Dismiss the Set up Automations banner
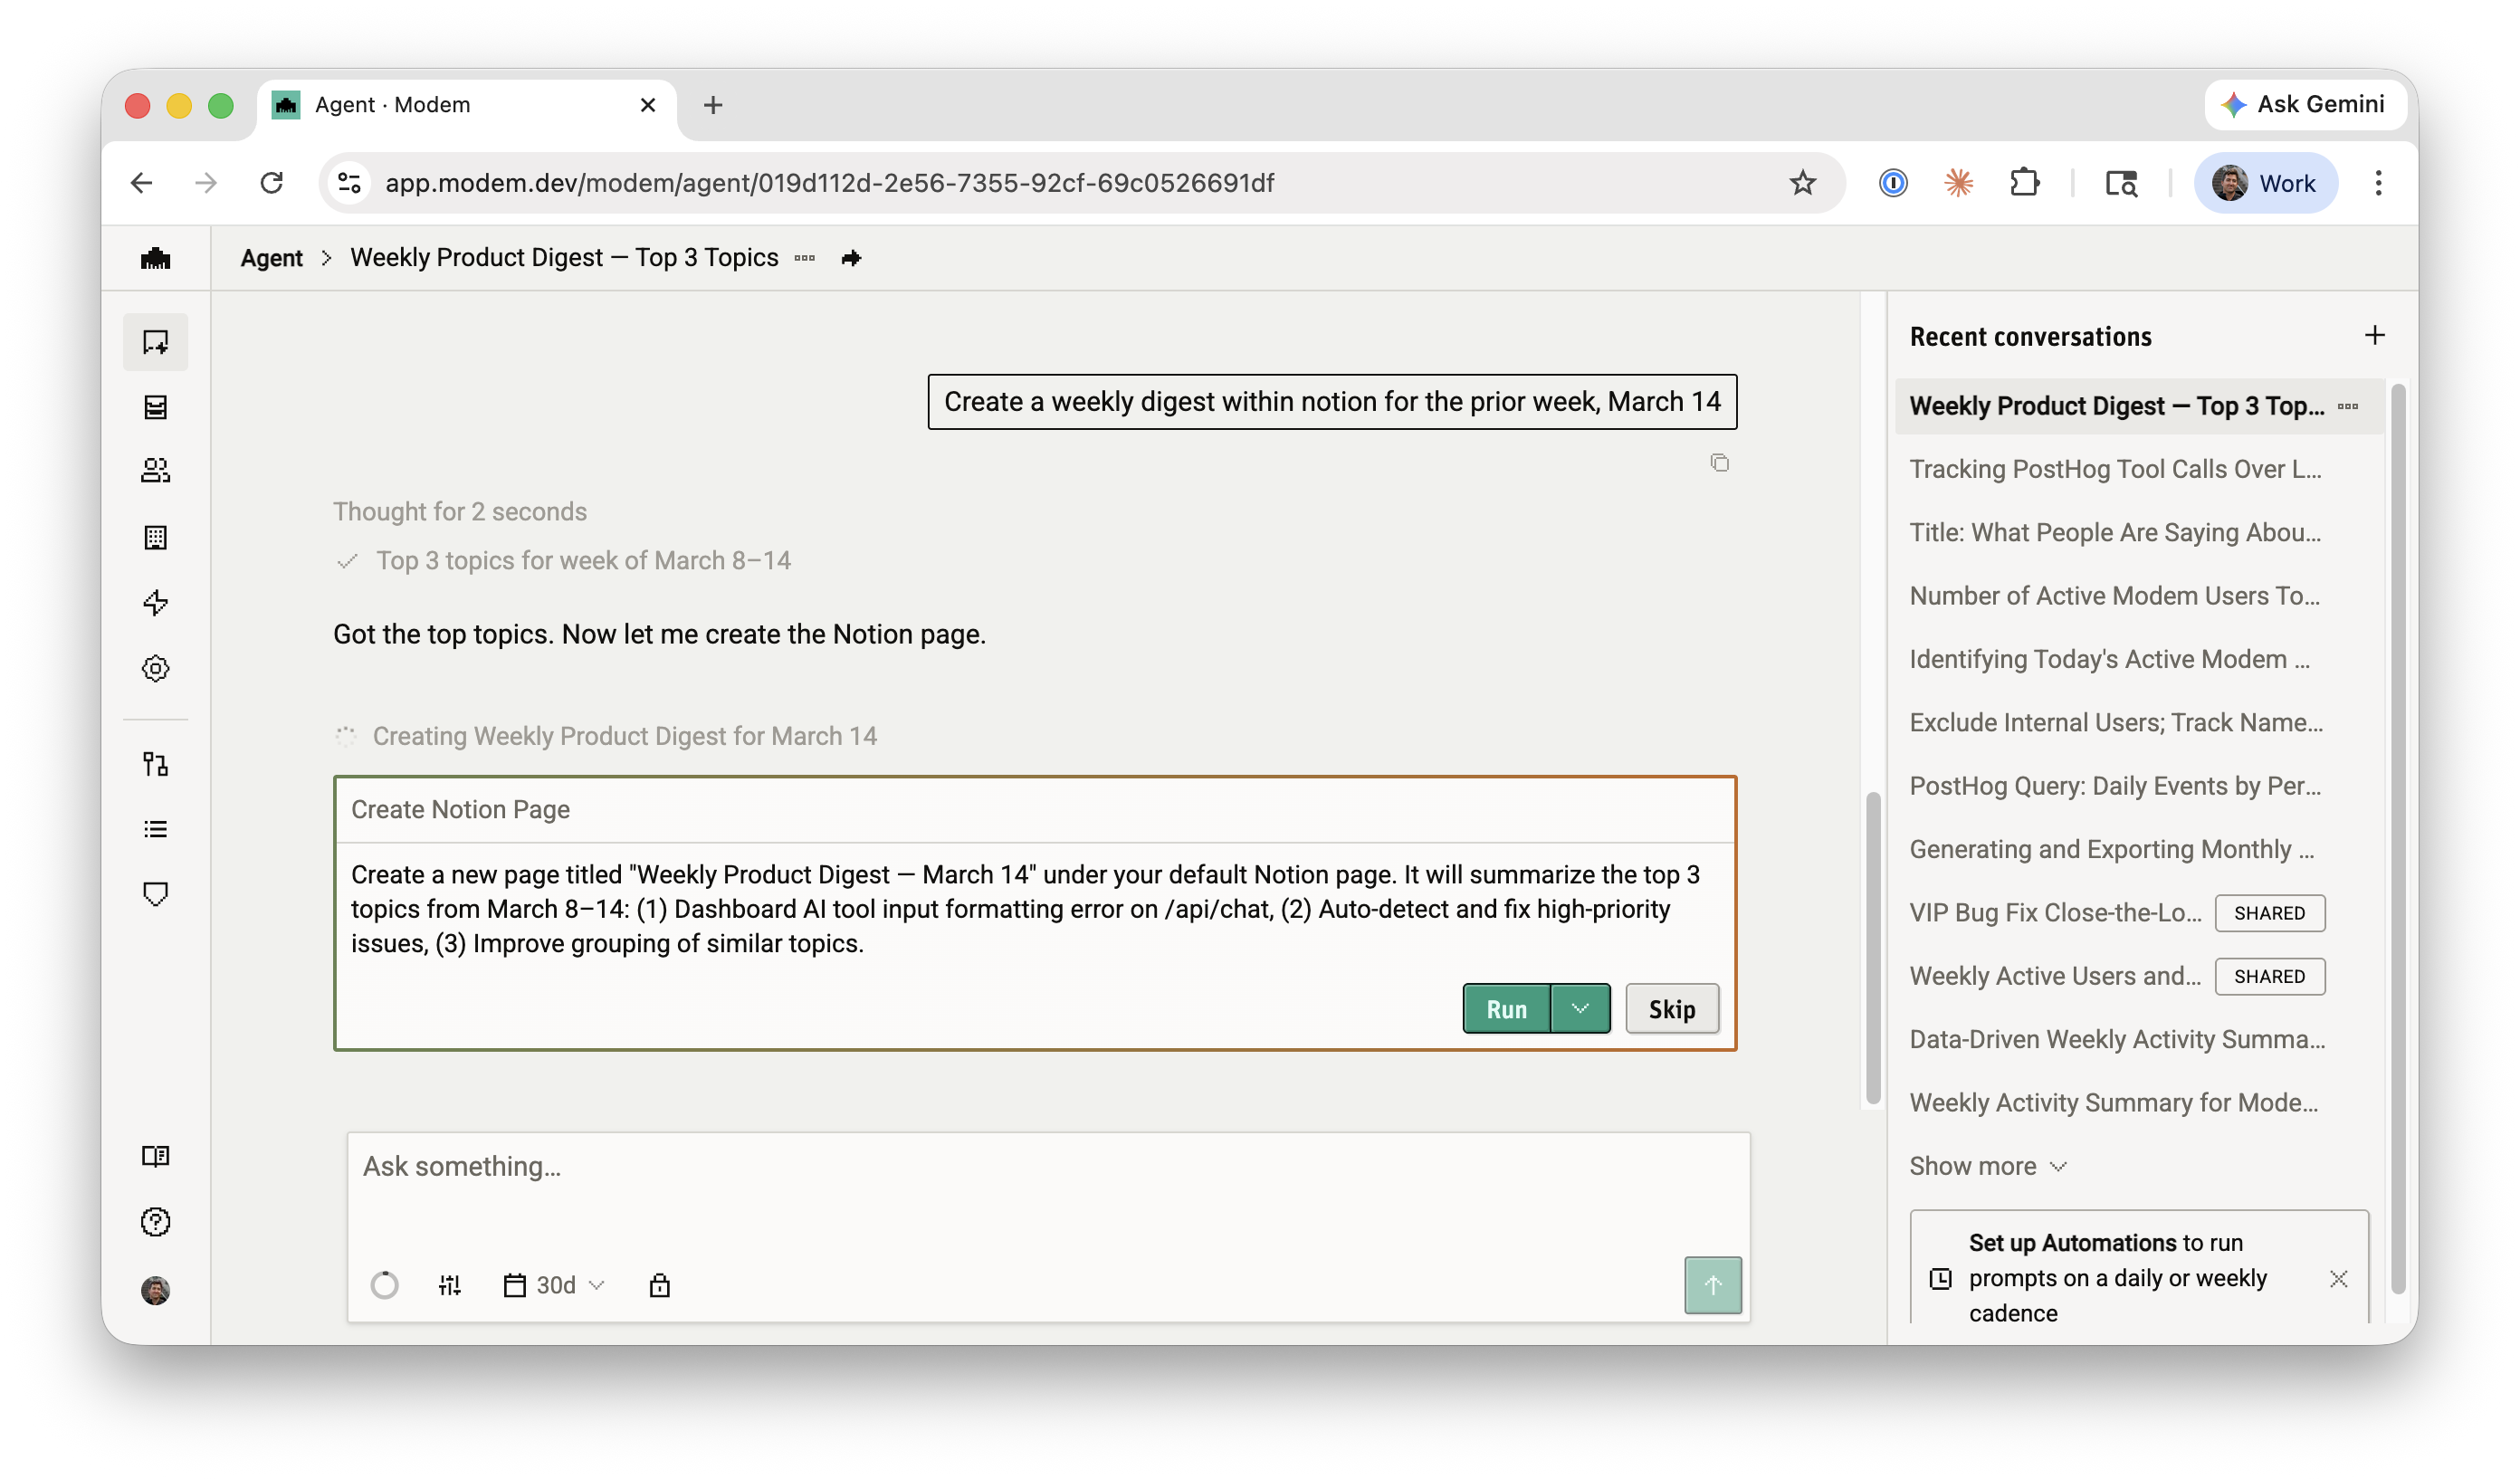Screen dimensions: 2520x1479 coord(2338,1278)
